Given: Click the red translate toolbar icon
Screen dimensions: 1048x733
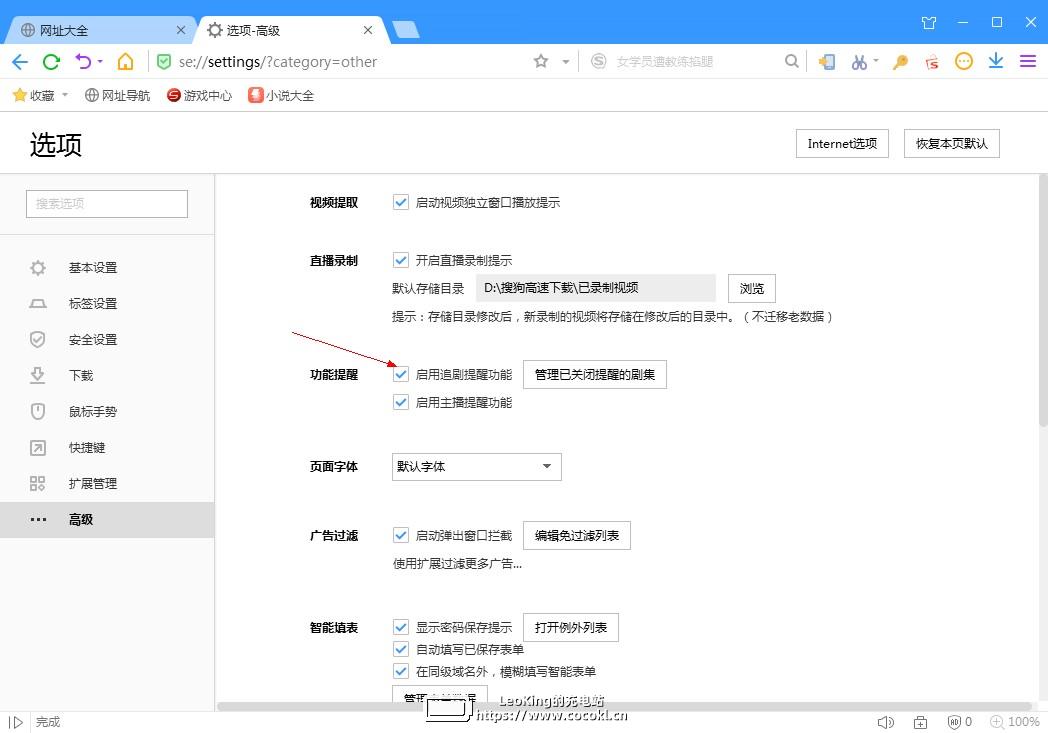Looking at the screenshot, I should [932, 62].
